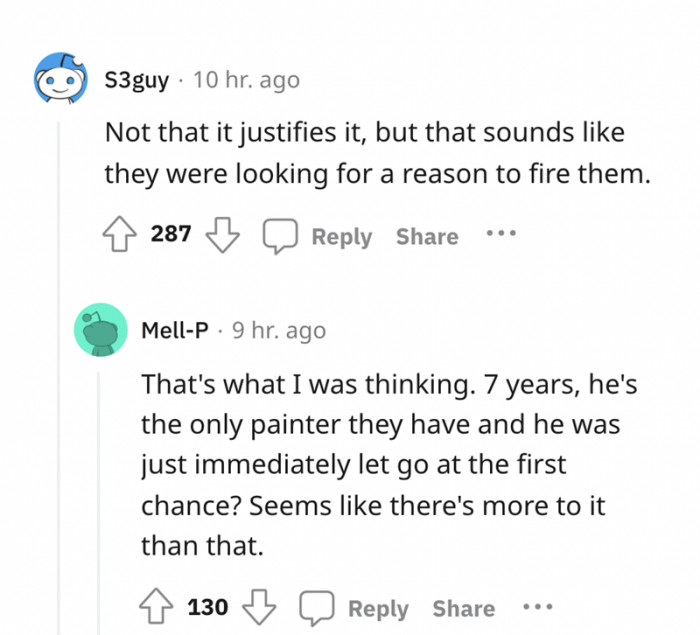Click Reply under Mell-P's comment
The height and width of the screenshot is (635, 700).
[x=378, y=608]
